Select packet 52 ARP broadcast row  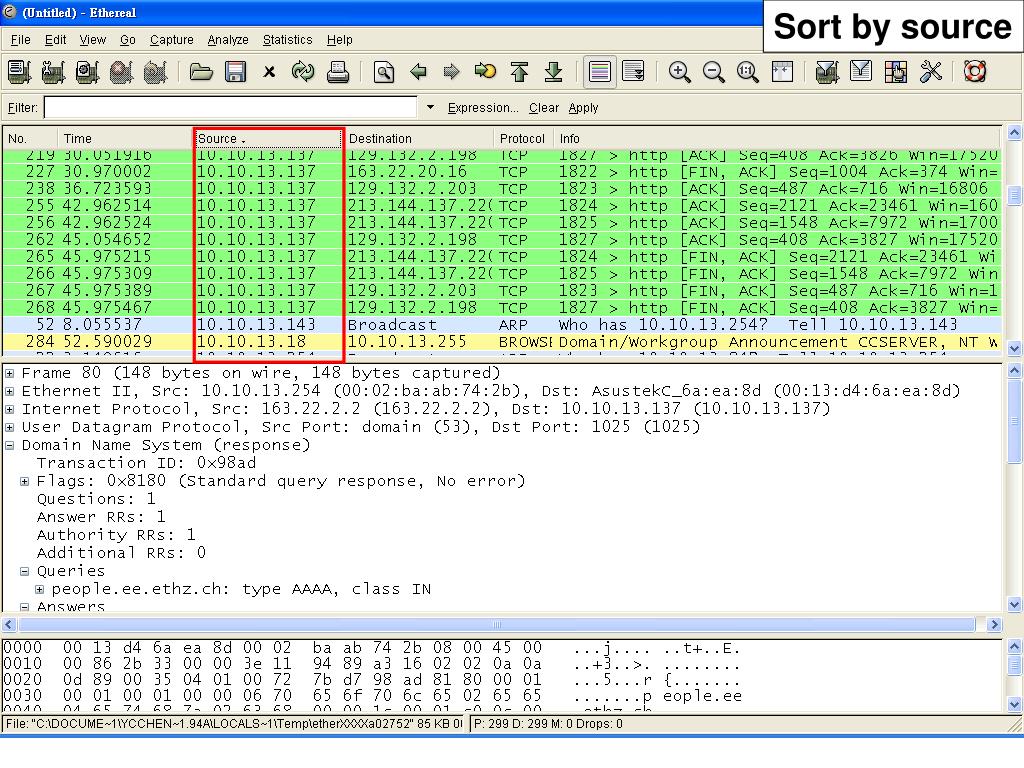click(502, 325)
